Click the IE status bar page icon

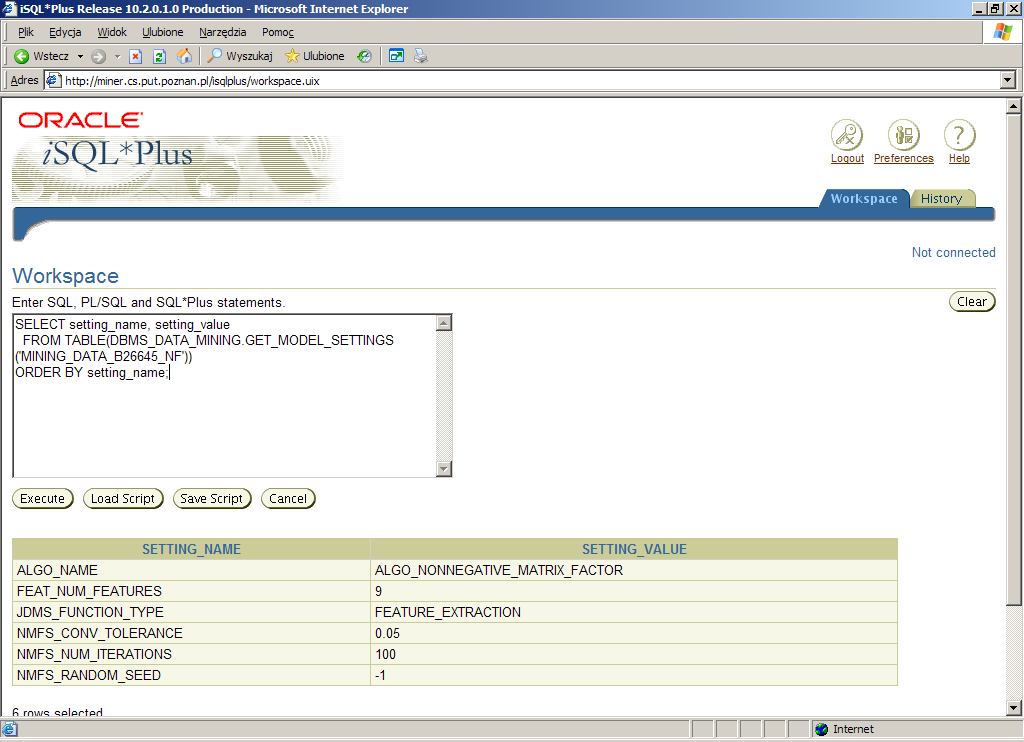(10, 729)
